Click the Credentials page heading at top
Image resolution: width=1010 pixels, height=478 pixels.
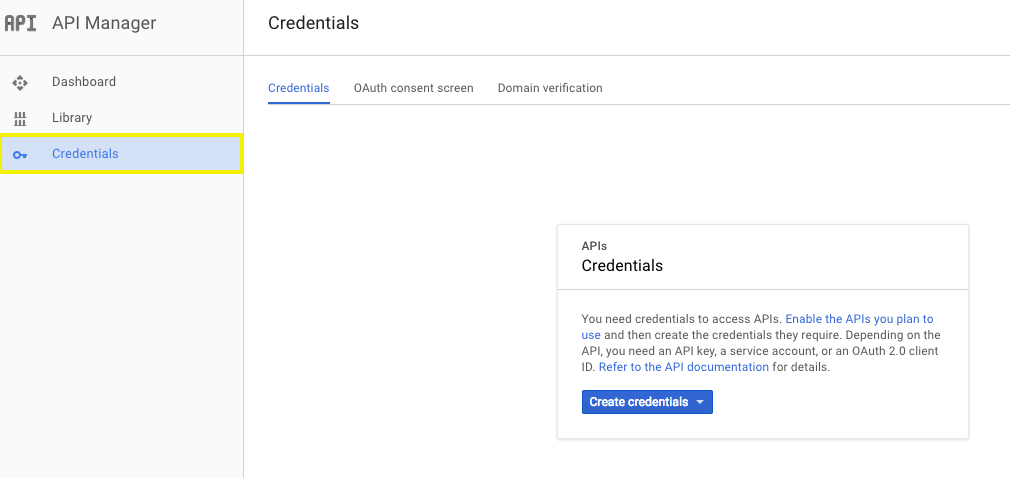(x=314, y=23)
